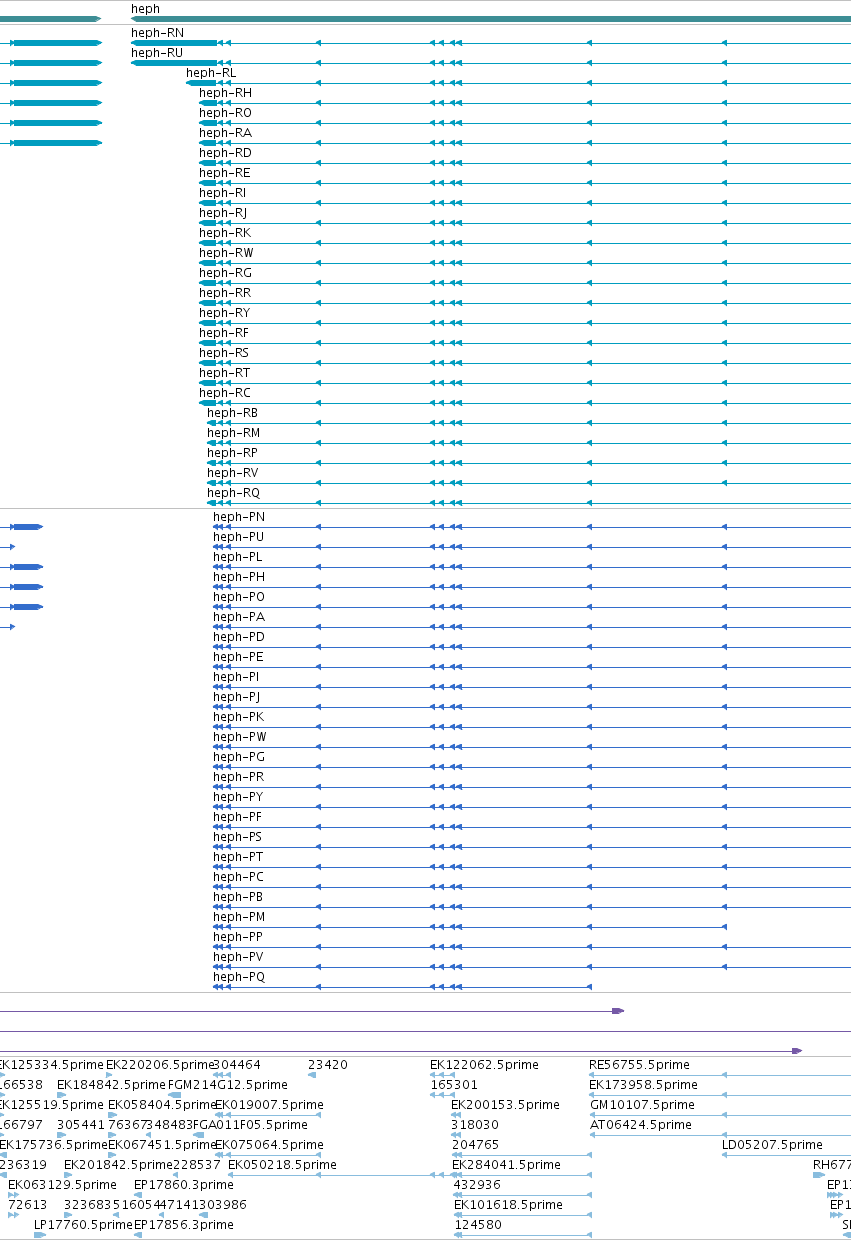This screenshot has width=851, height=1240.
Task: Click the heph-RP transcript label
Action: coord(232,453)
